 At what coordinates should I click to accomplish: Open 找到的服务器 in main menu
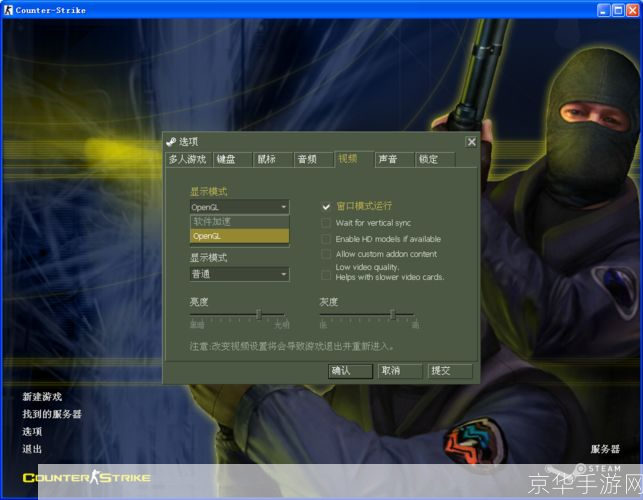point(52,414)
